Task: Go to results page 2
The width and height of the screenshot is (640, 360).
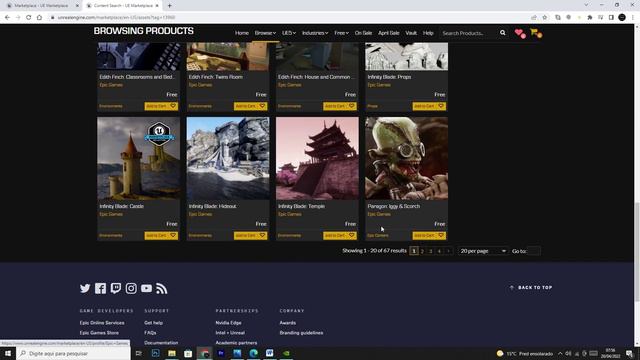Action: [422, 251]
